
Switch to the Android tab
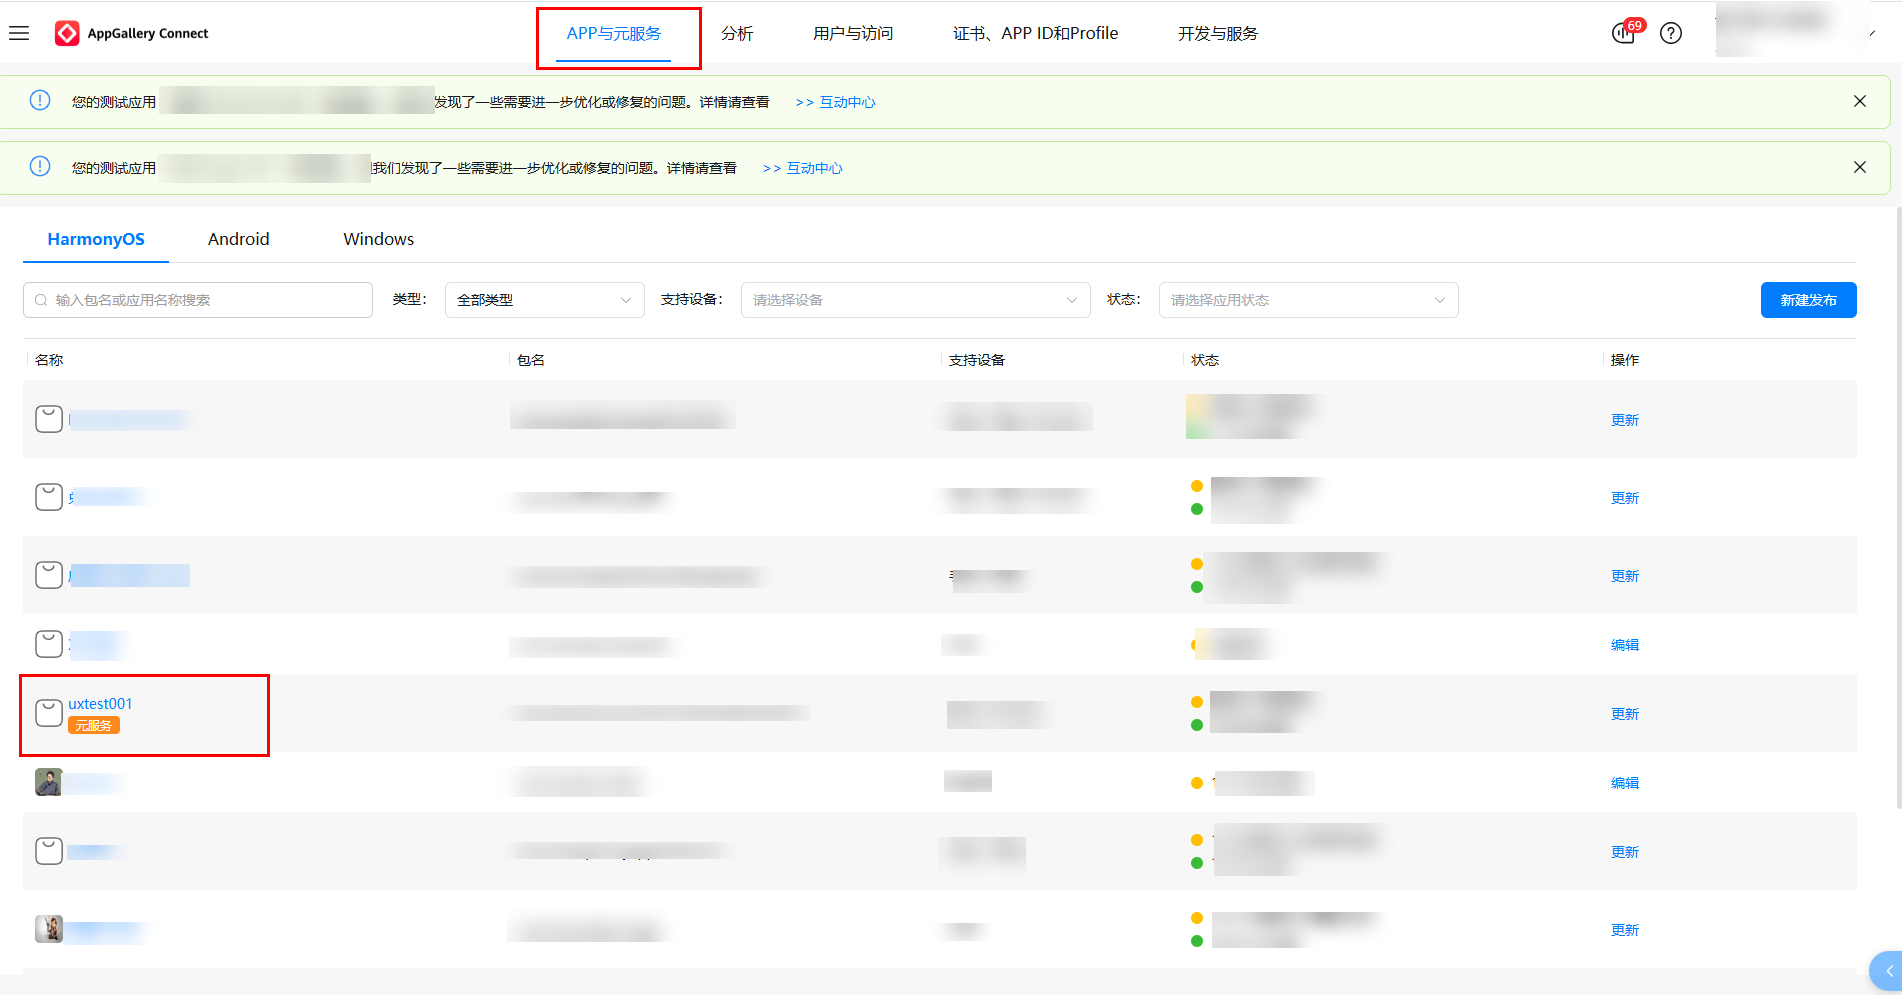[238, 239]
